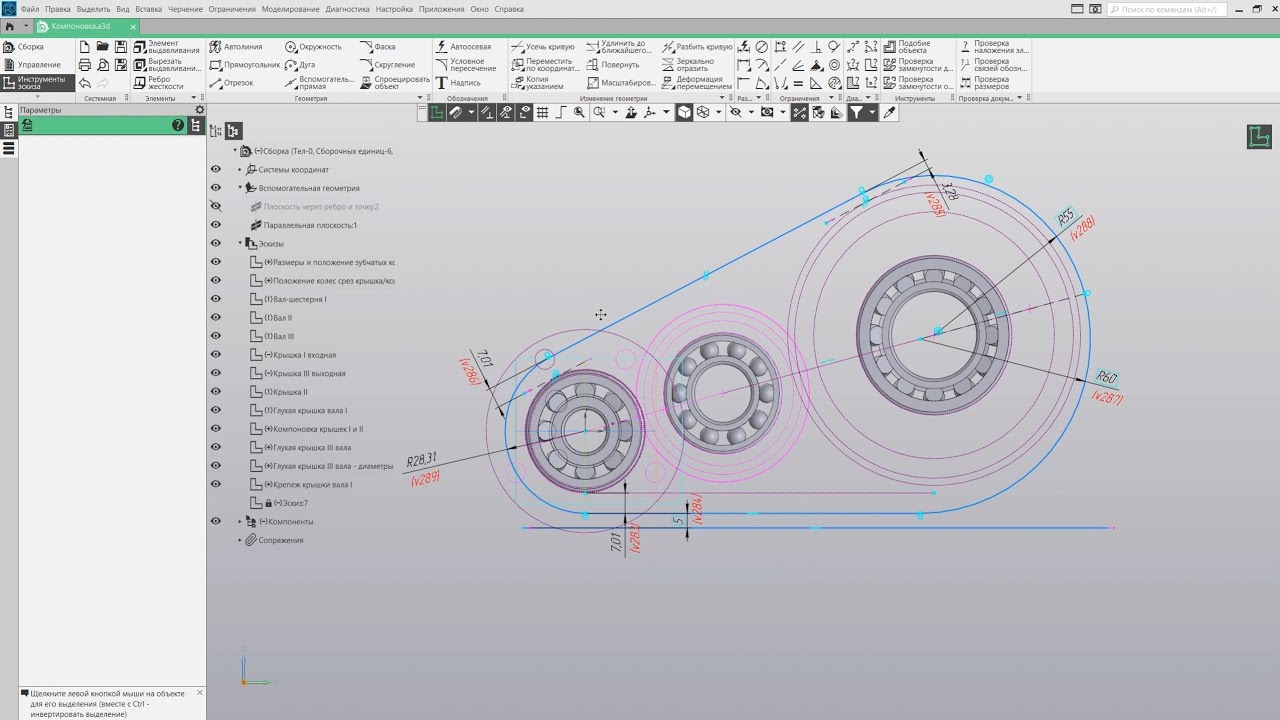Save the document with the diskette icon
Image resolution: width=1280 pixels, height=720 pixels.
click(120, 47)
